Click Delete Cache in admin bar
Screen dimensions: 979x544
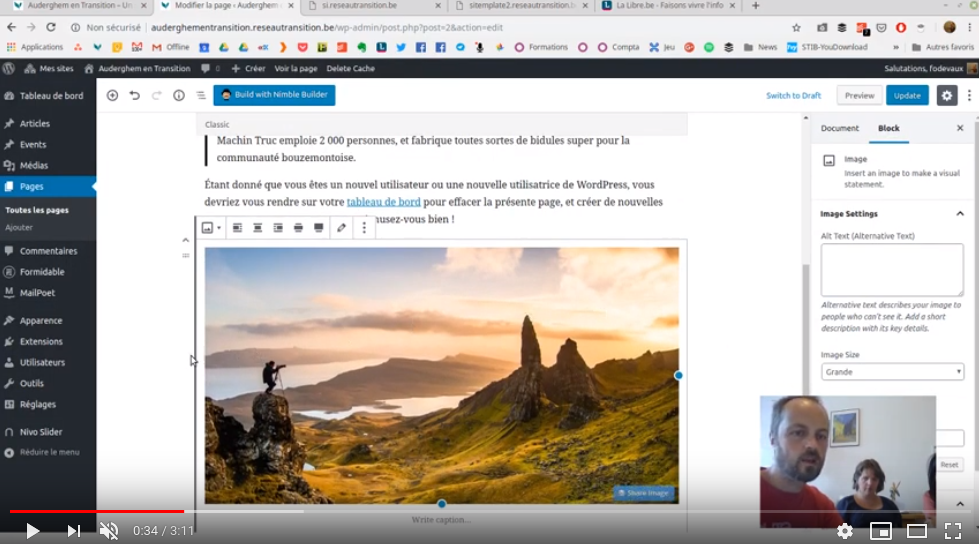350,68
